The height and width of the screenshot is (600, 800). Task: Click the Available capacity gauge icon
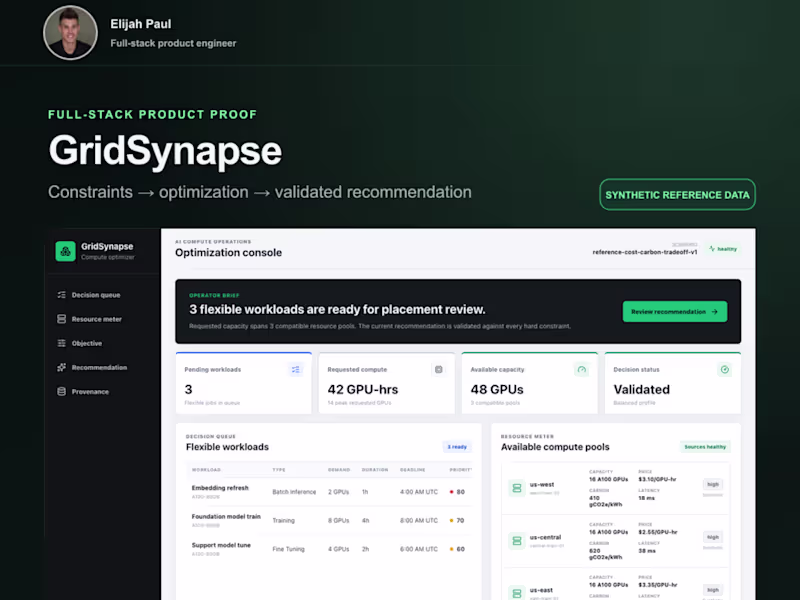582,369
